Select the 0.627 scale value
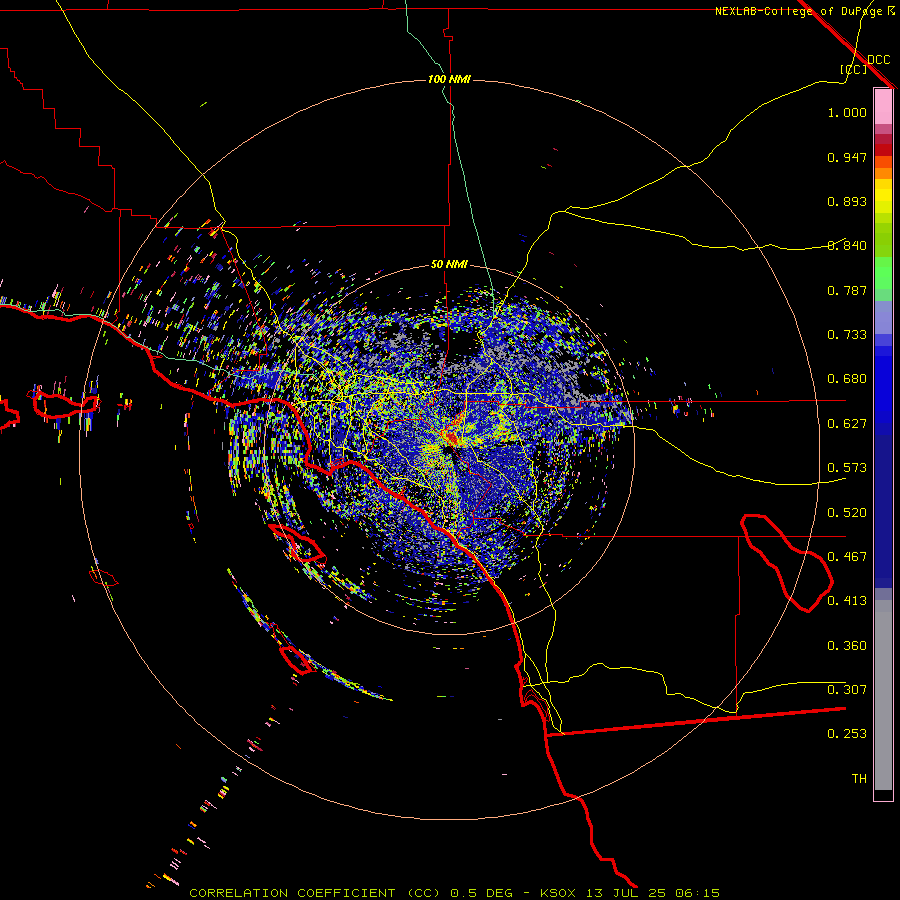Viewport: 900px width, 900px height. (x=847, y=424)
